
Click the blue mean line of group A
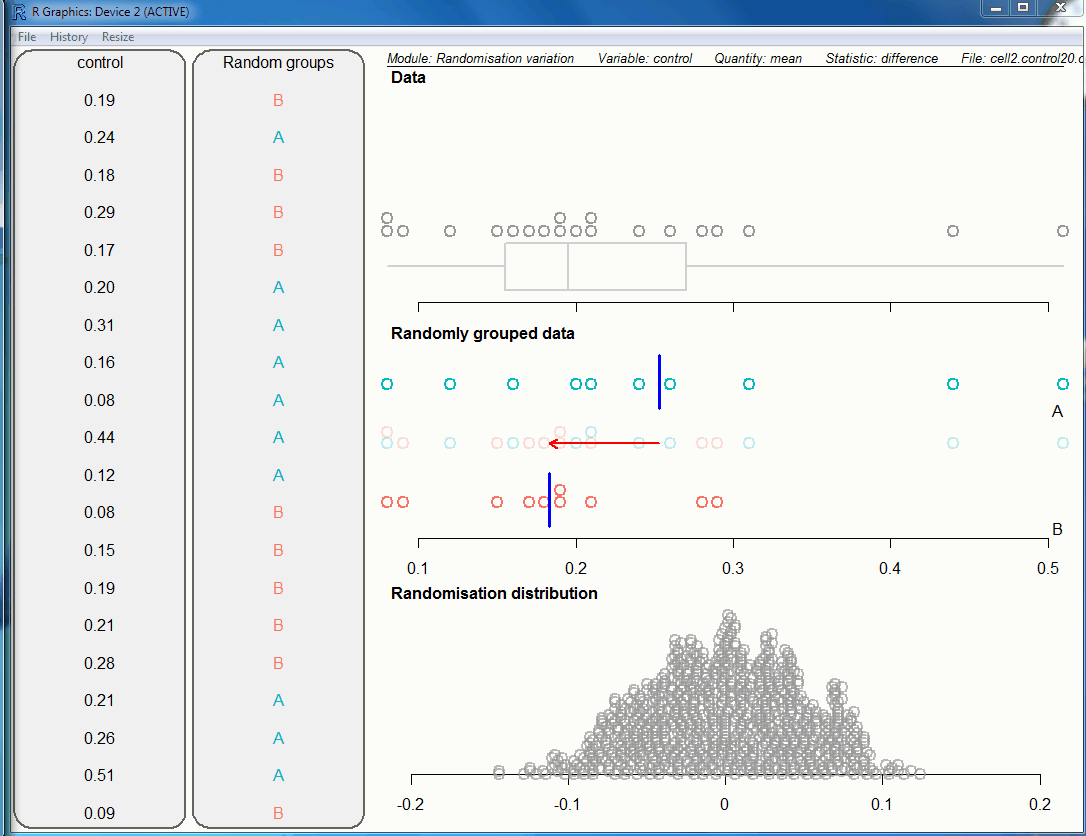[659, 382]
